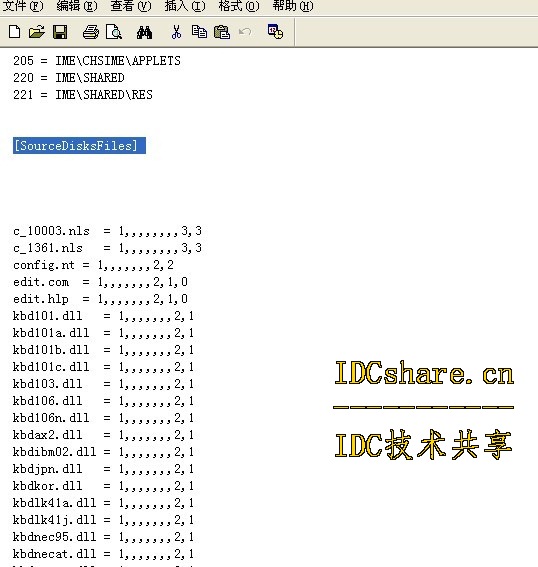The width and height of the screenshot is (538, 567).
Task: Click the kbdlk41a.dll line
Action: point(103,503)
